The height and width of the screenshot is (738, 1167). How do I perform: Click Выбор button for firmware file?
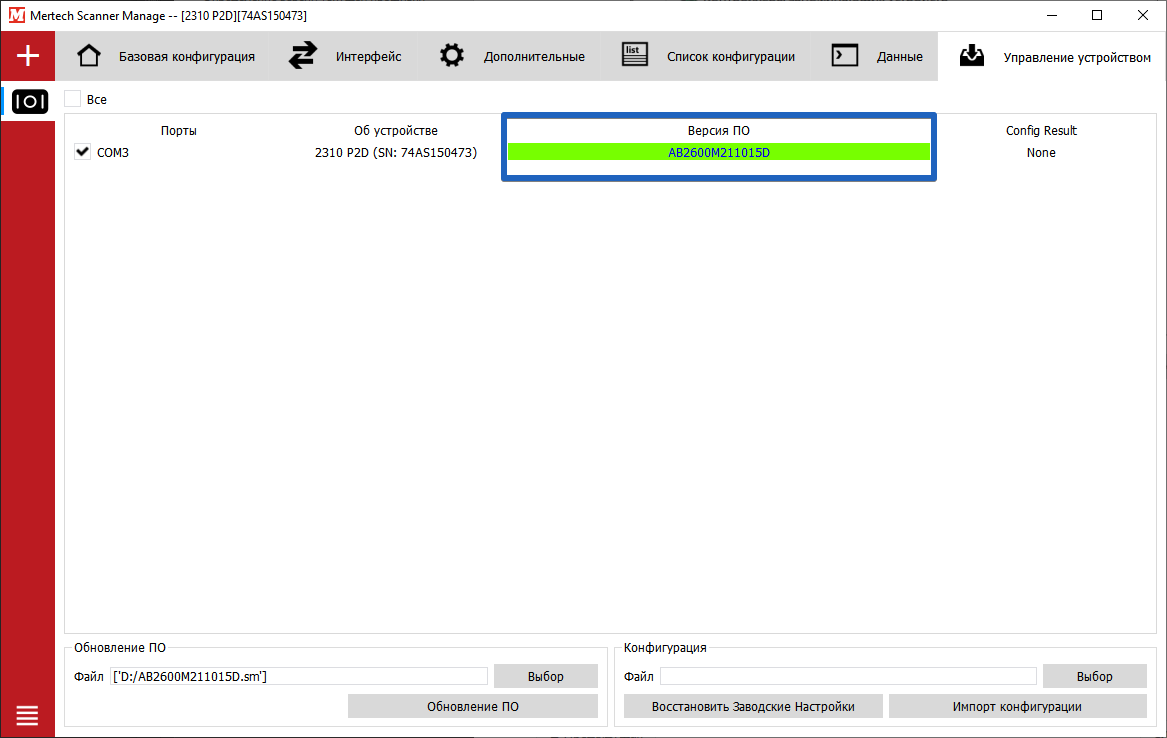coord(546,676)
